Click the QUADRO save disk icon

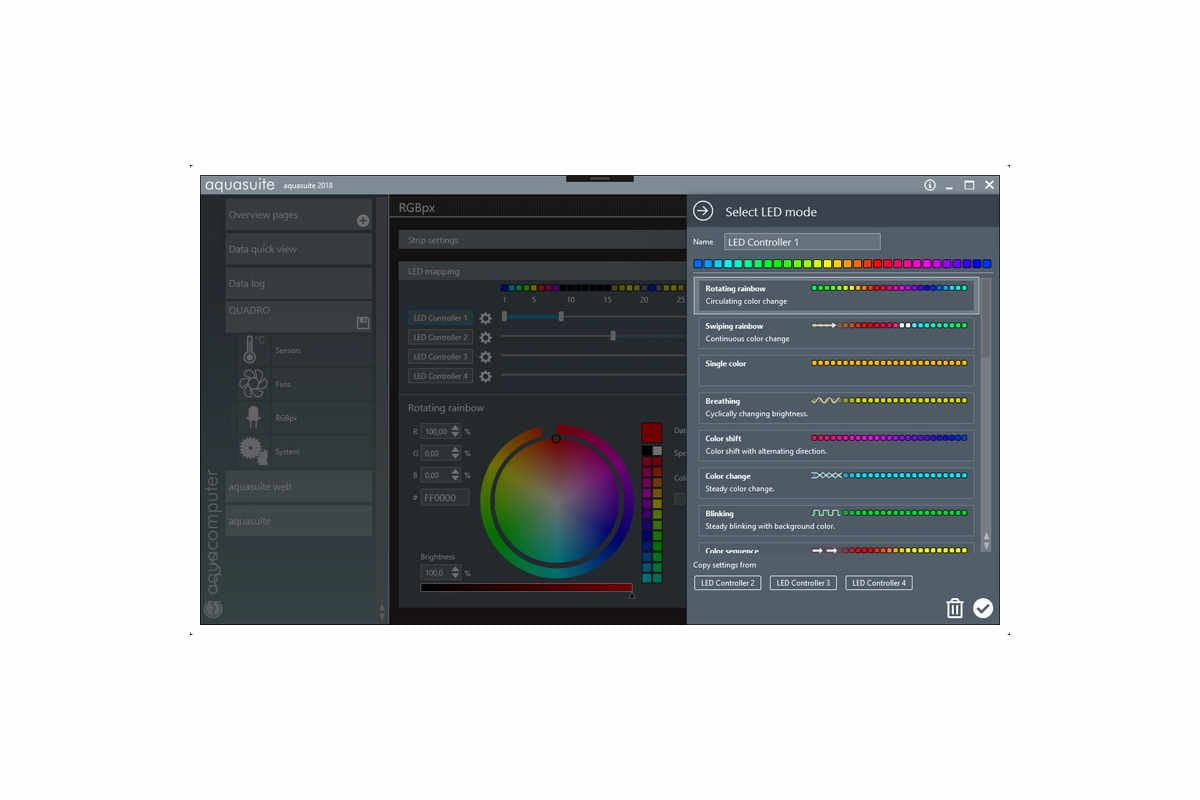(363, 322)
